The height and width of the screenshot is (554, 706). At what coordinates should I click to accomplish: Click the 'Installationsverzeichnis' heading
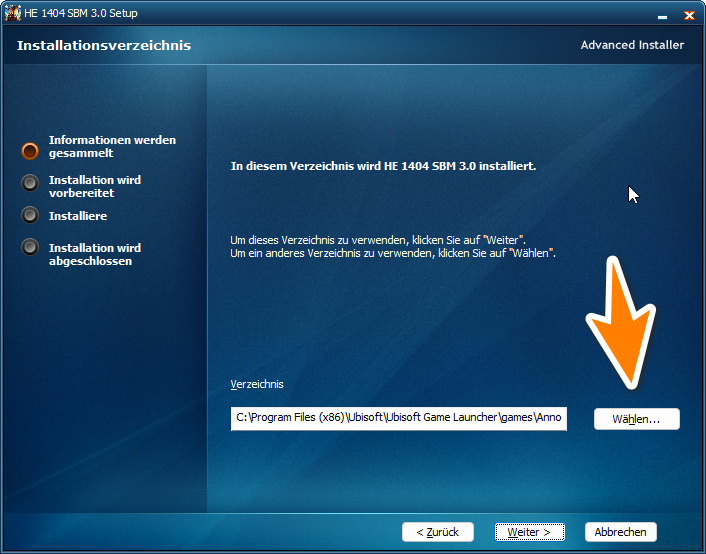tap(104, 45)
